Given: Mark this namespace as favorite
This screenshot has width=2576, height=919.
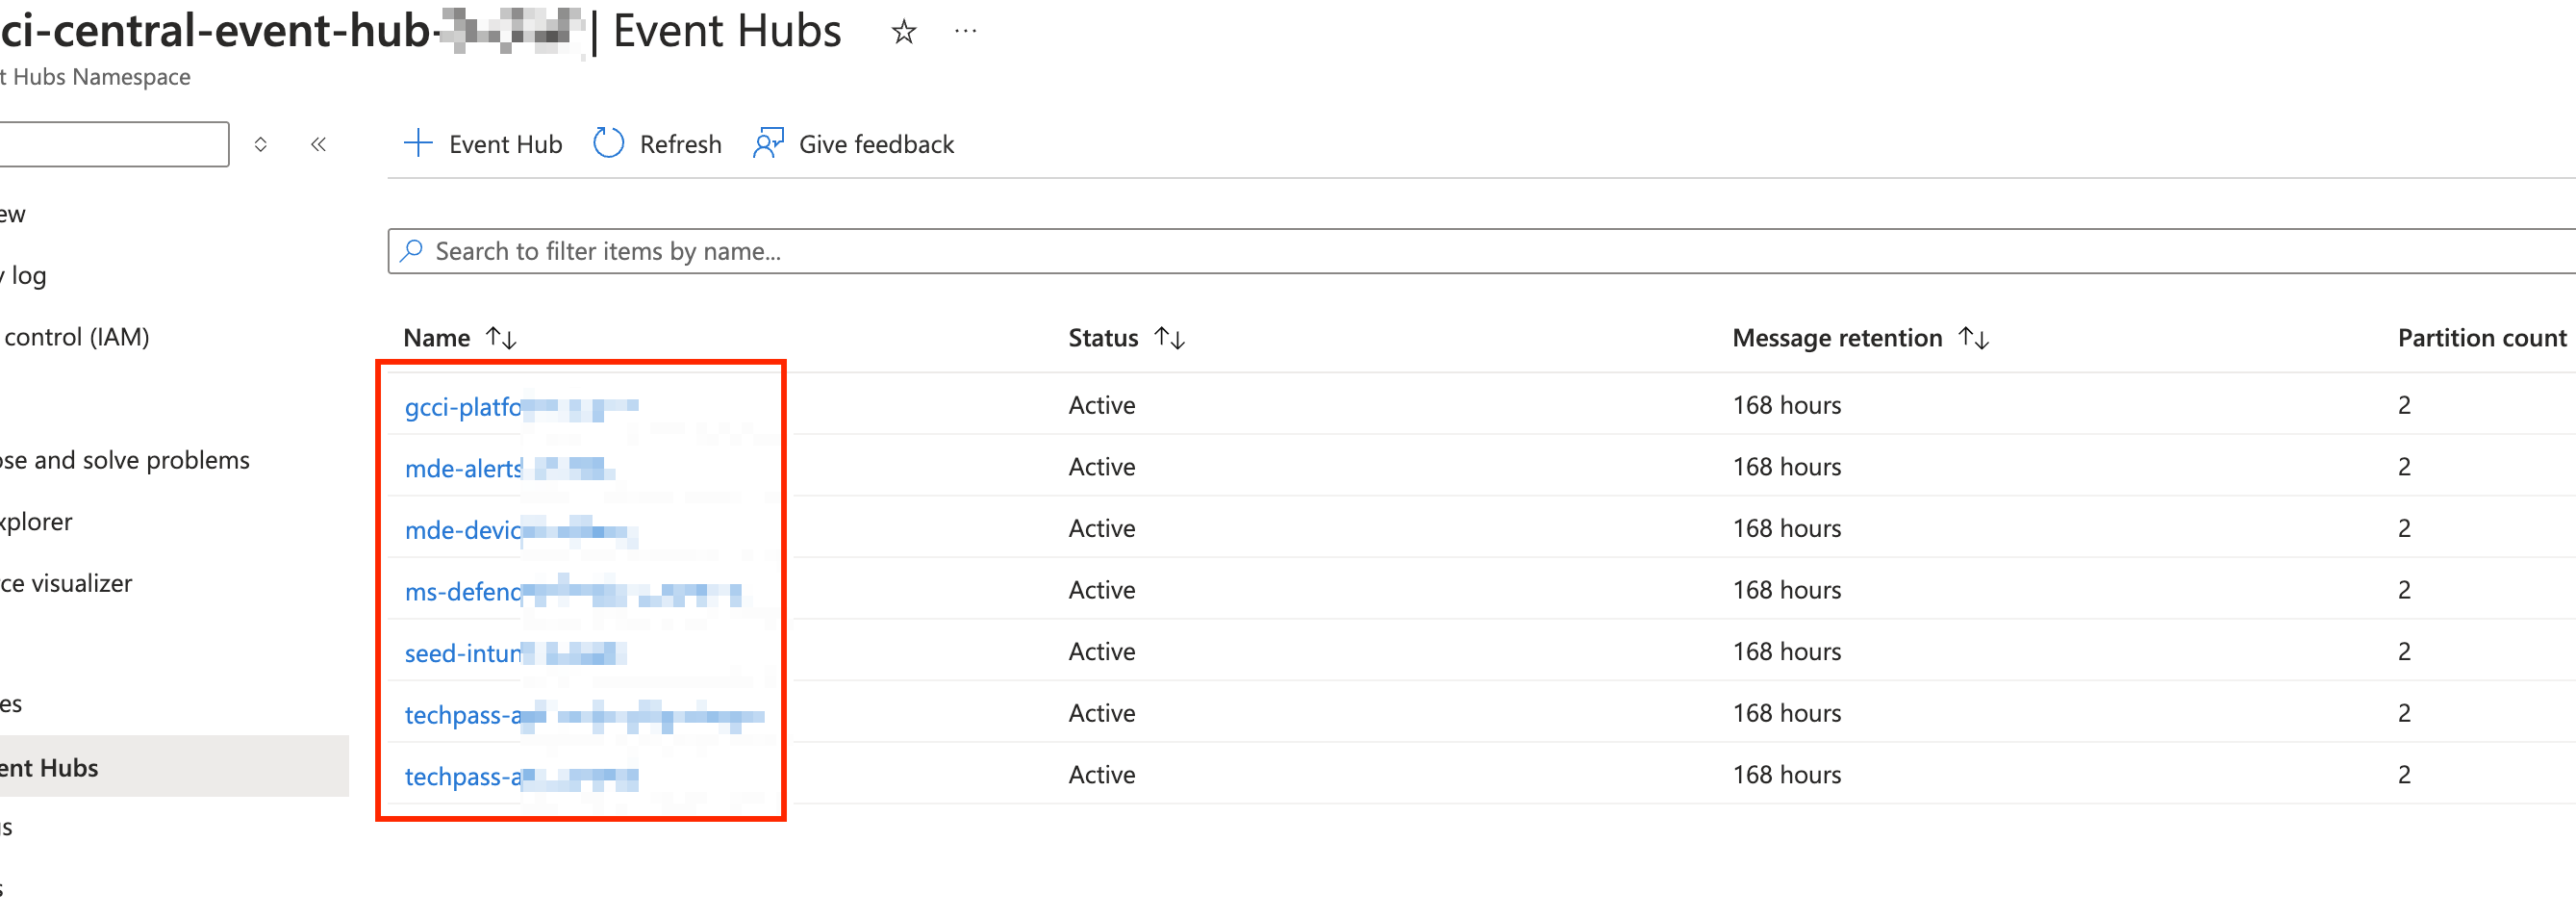Looking at the screenshot, I should pos(903,31).
